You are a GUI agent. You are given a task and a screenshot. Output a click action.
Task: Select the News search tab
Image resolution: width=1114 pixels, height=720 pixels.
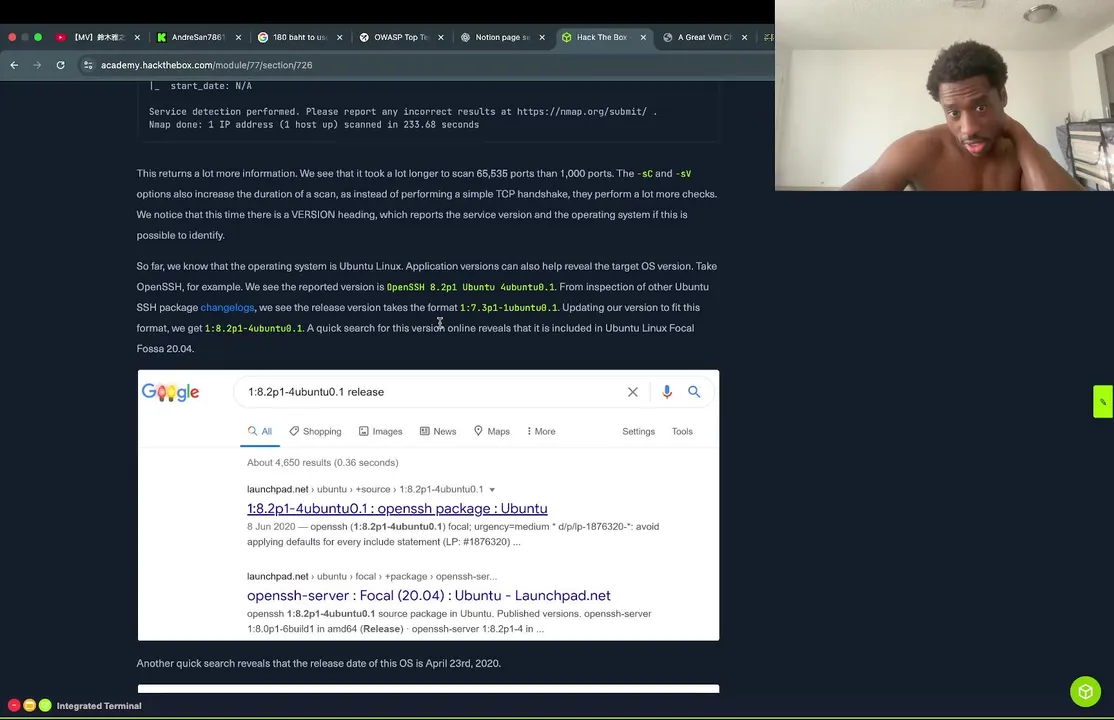tap(438, 431)
